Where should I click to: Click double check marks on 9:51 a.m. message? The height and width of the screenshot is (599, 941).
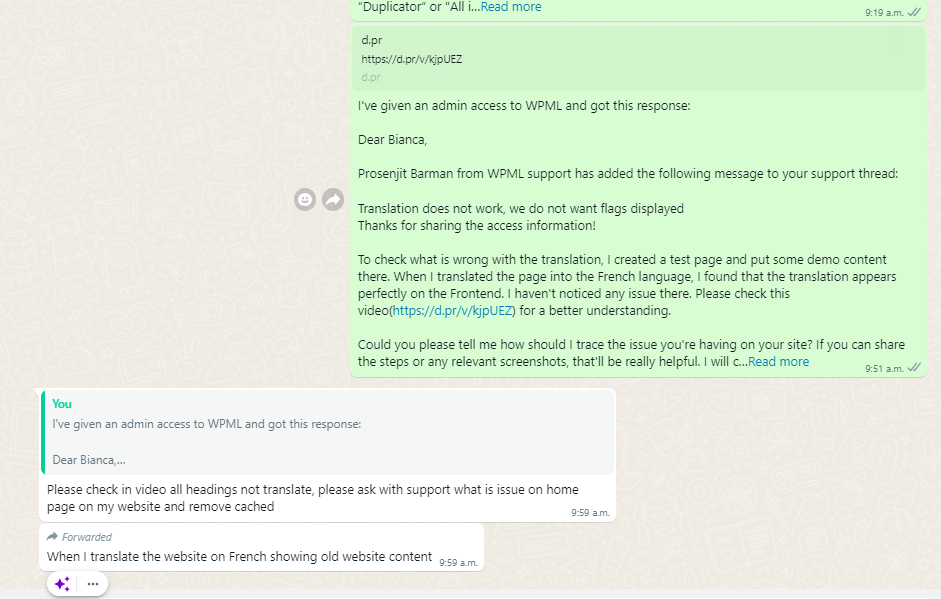(x=914, y=367)
